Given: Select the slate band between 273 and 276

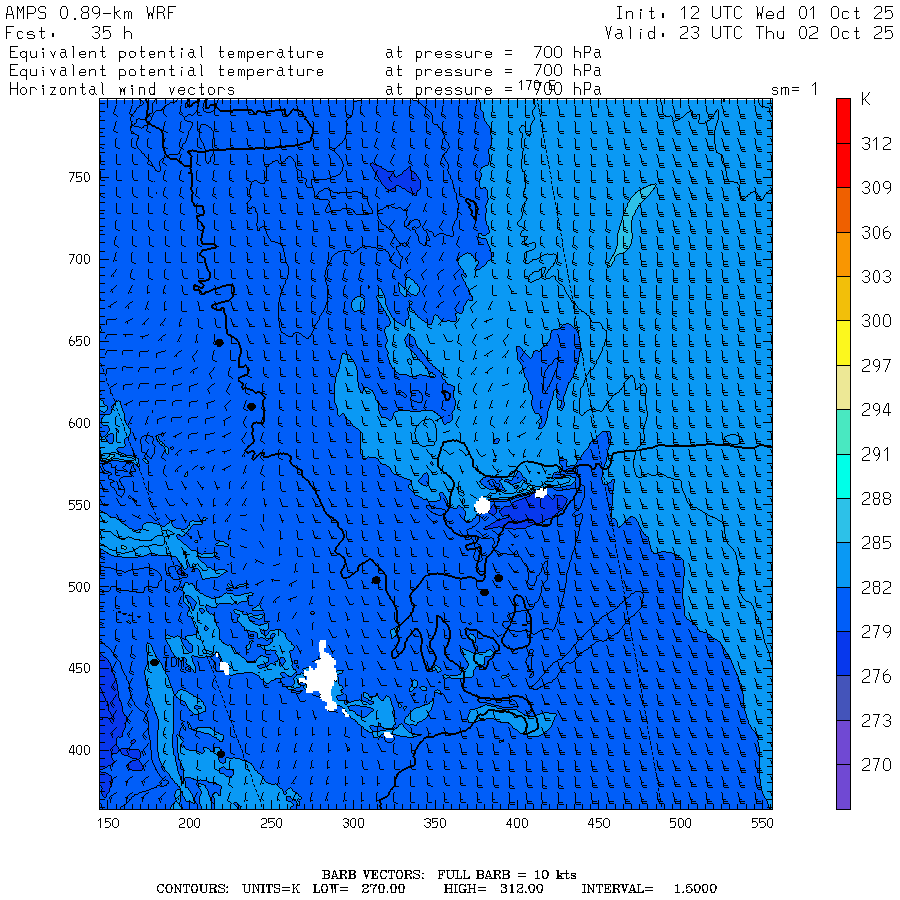Looking at the screenshot, I should (843, 698).
